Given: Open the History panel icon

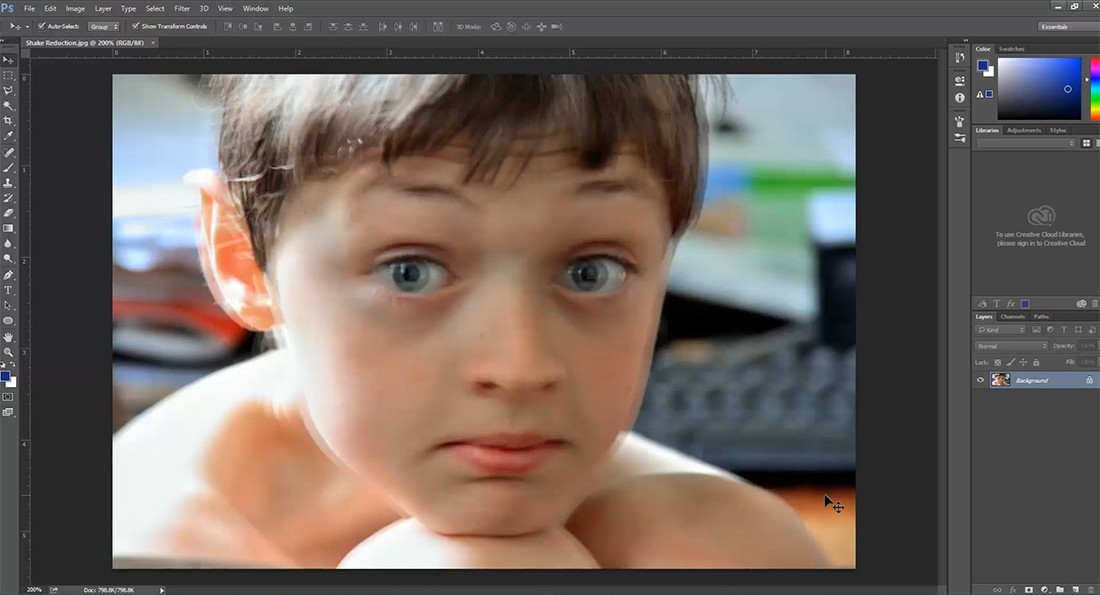Looking at the screenshot, I should click(x=960, y=58).
